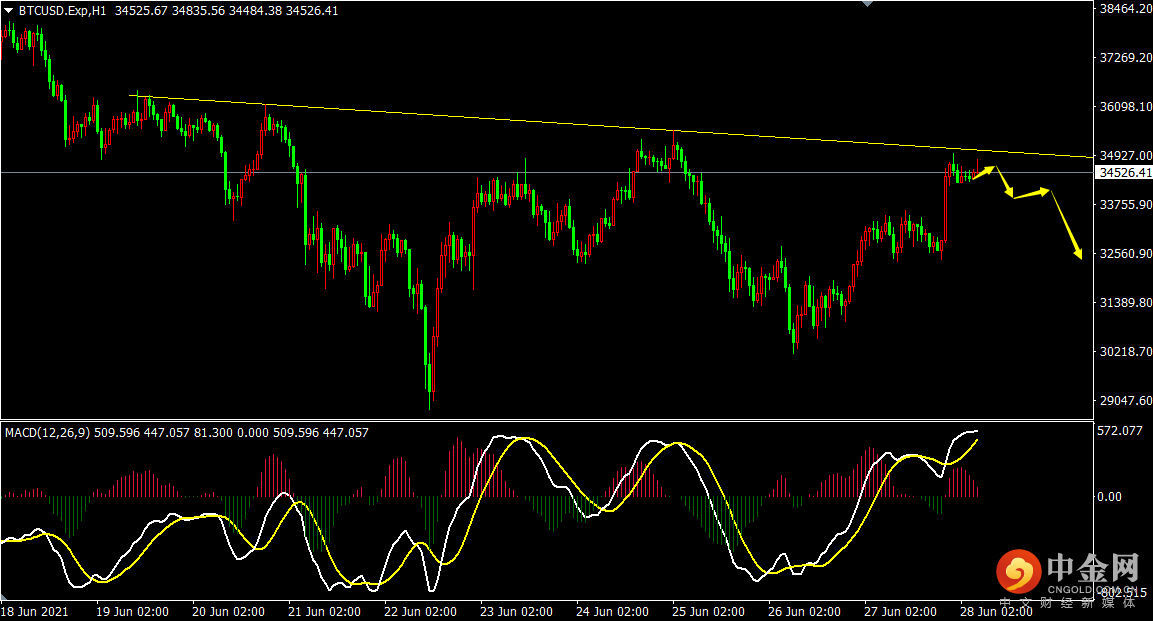Click the BTCUSD.Exp,H1 chart symbol title

[63, 10]
